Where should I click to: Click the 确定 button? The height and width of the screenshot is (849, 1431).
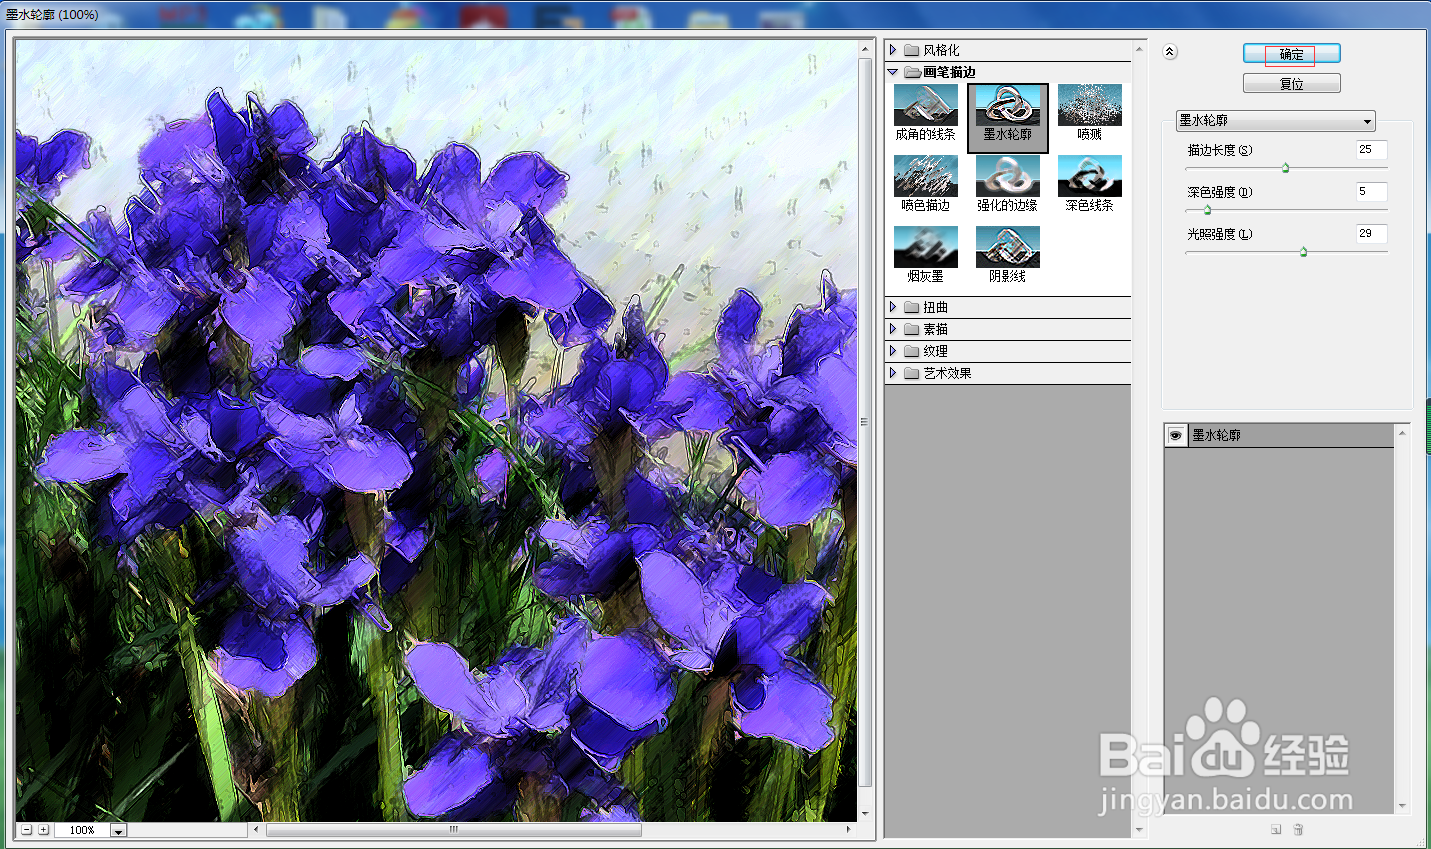[x=1291, y=53]
